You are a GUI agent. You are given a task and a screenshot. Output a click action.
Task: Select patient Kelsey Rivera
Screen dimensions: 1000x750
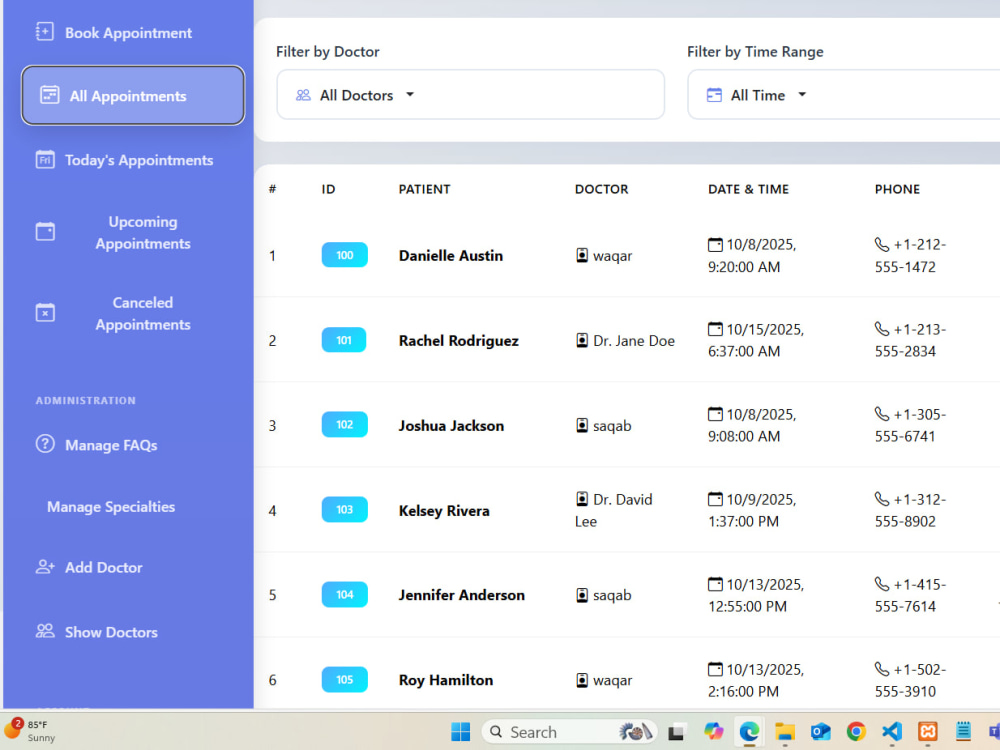[x=444, y=511]
